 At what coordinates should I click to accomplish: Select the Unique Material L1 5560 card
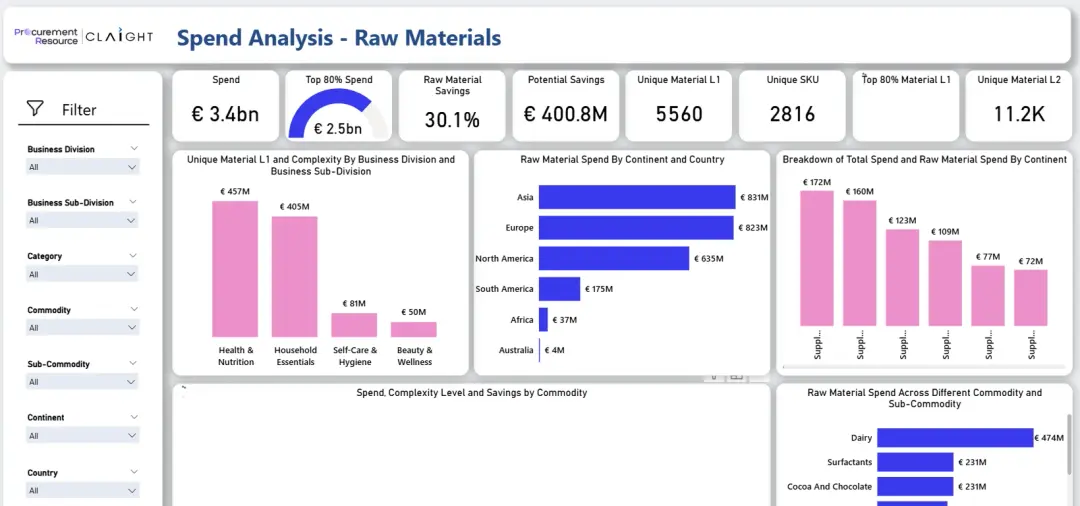[678, 105]
